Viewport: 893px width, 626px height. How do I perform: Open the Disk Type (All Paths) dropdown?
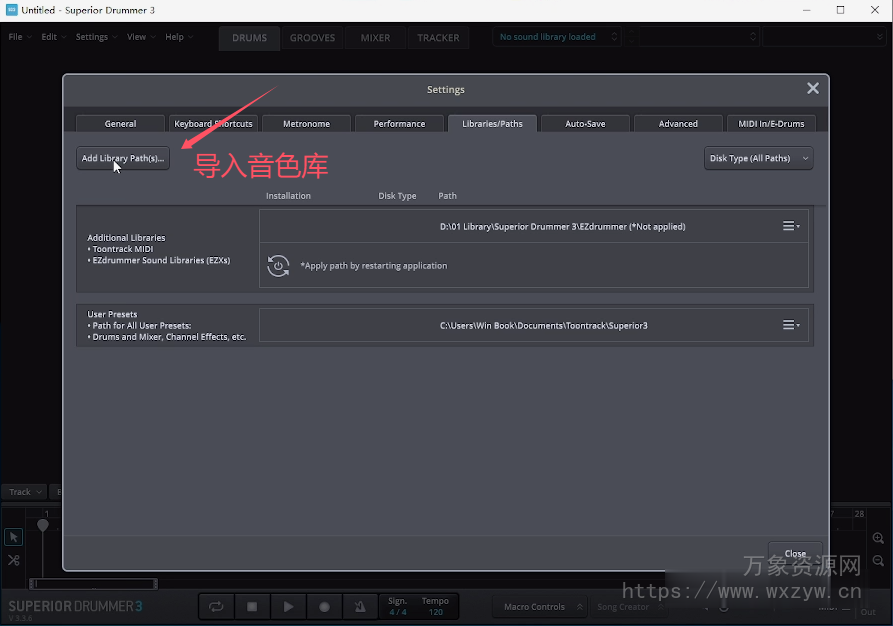point(758,158)
